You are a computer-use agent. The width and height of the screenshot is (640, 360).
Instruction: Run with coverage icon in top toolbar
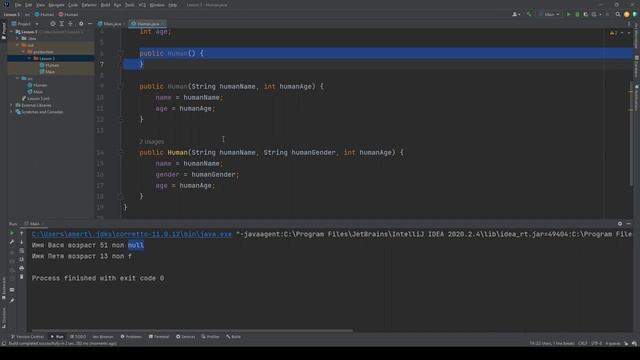(x=586, y=14)
